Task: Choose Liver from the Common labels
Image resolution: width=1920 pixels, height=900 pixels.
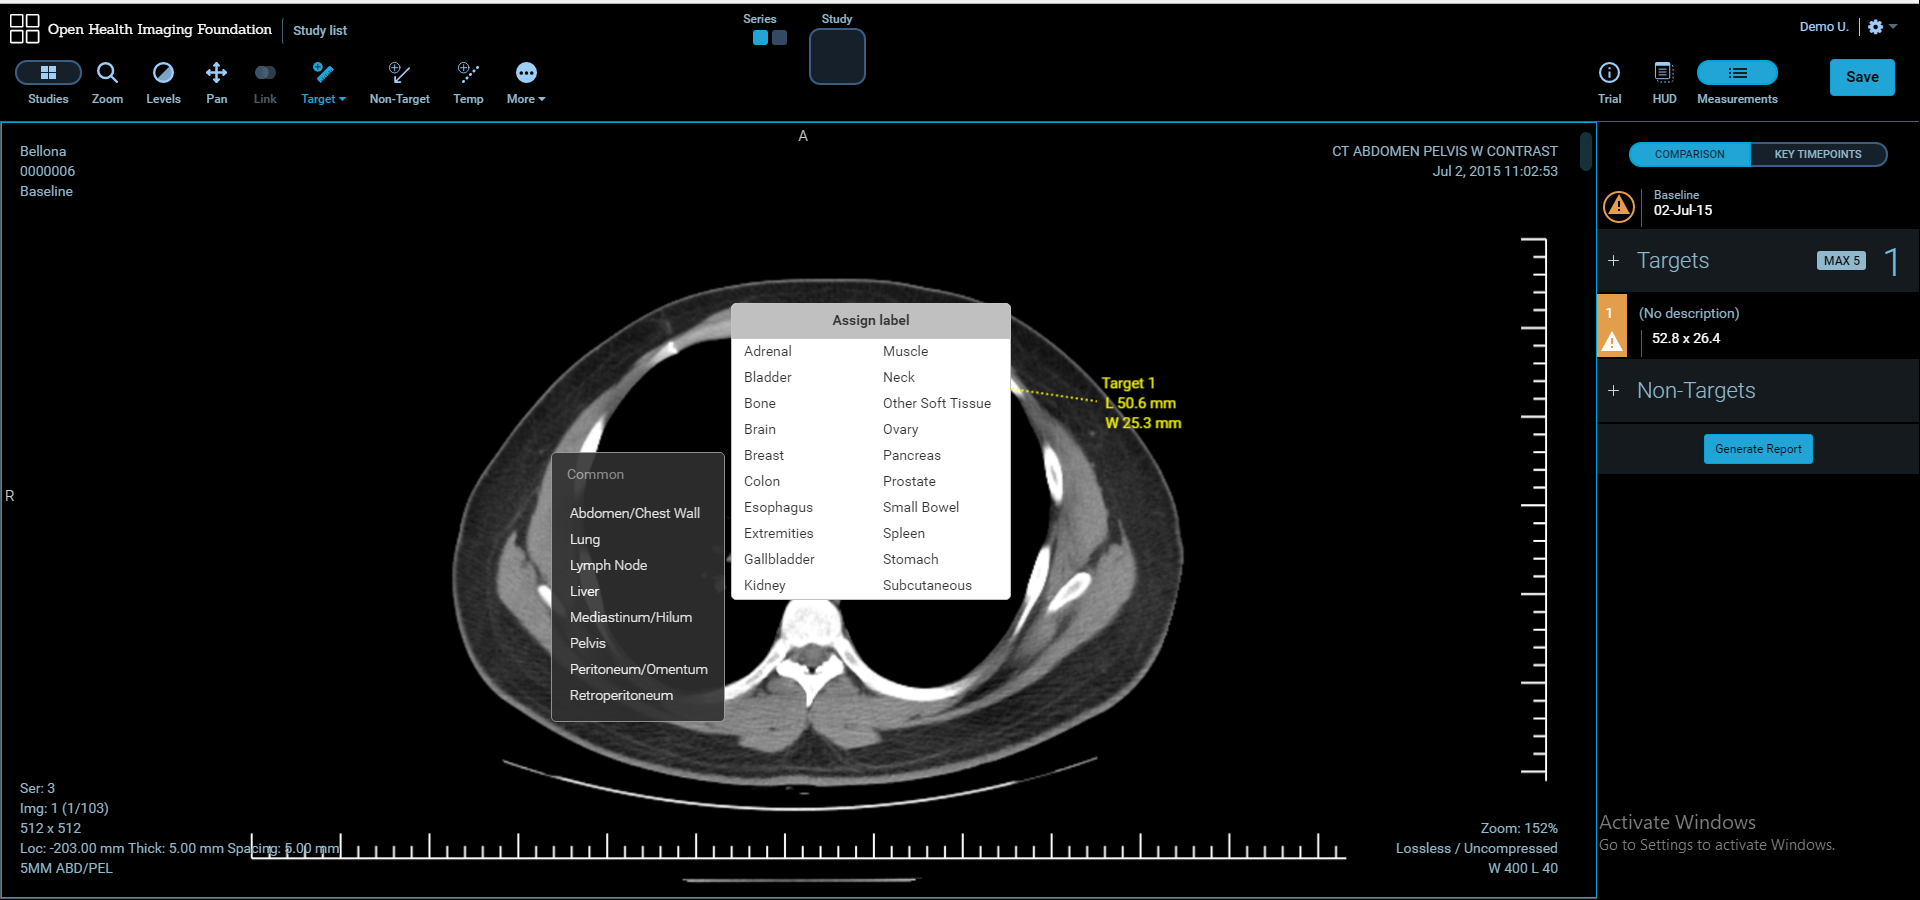Action: click(584, 591)
